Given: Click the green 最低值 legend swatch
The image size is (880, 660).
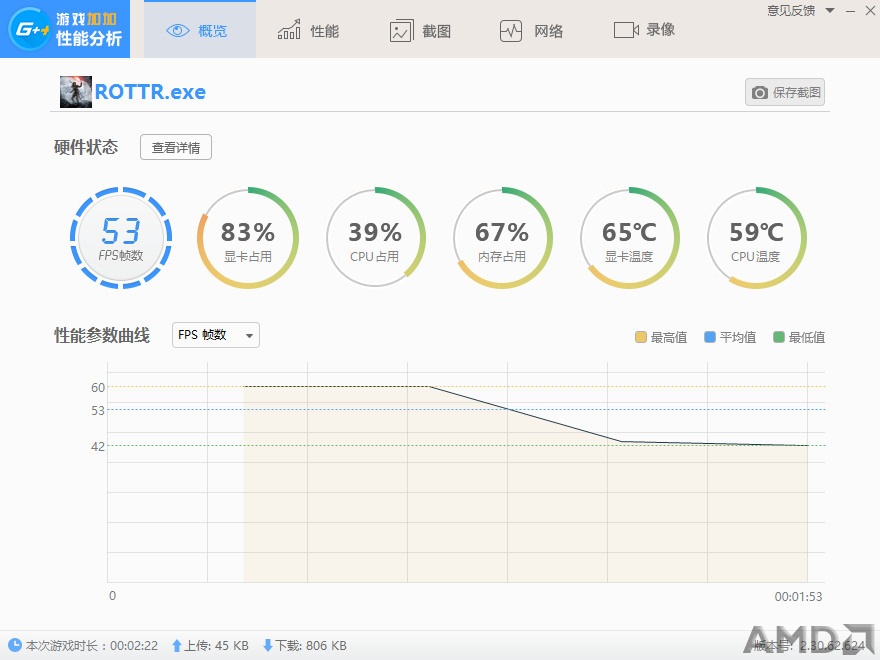Looking at the screenshot, I should click(x=779, y=337).
